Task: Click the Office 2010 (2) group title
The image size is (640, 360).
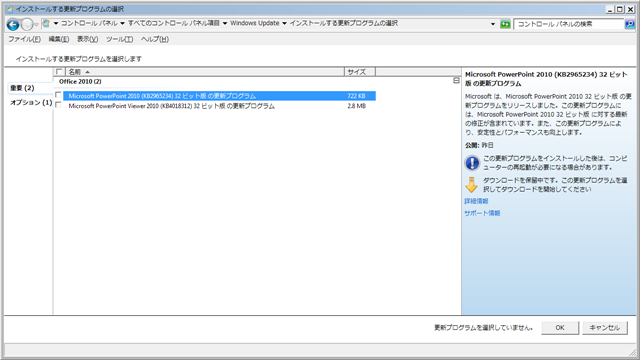Action: pyautogui.click(x=80, y=82)
